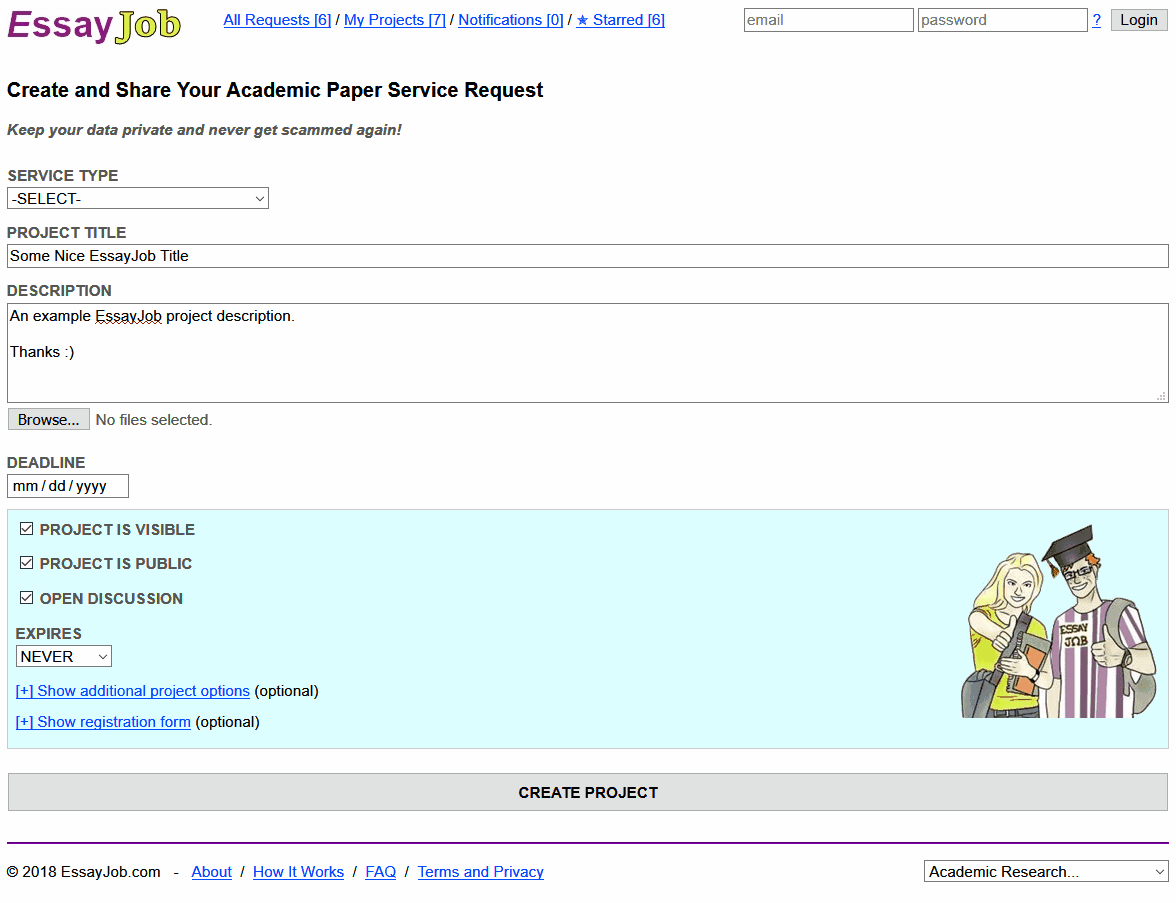Open the All Requests page
Image resolution: width=1176 pixels, height=903 pixels.
277,20
